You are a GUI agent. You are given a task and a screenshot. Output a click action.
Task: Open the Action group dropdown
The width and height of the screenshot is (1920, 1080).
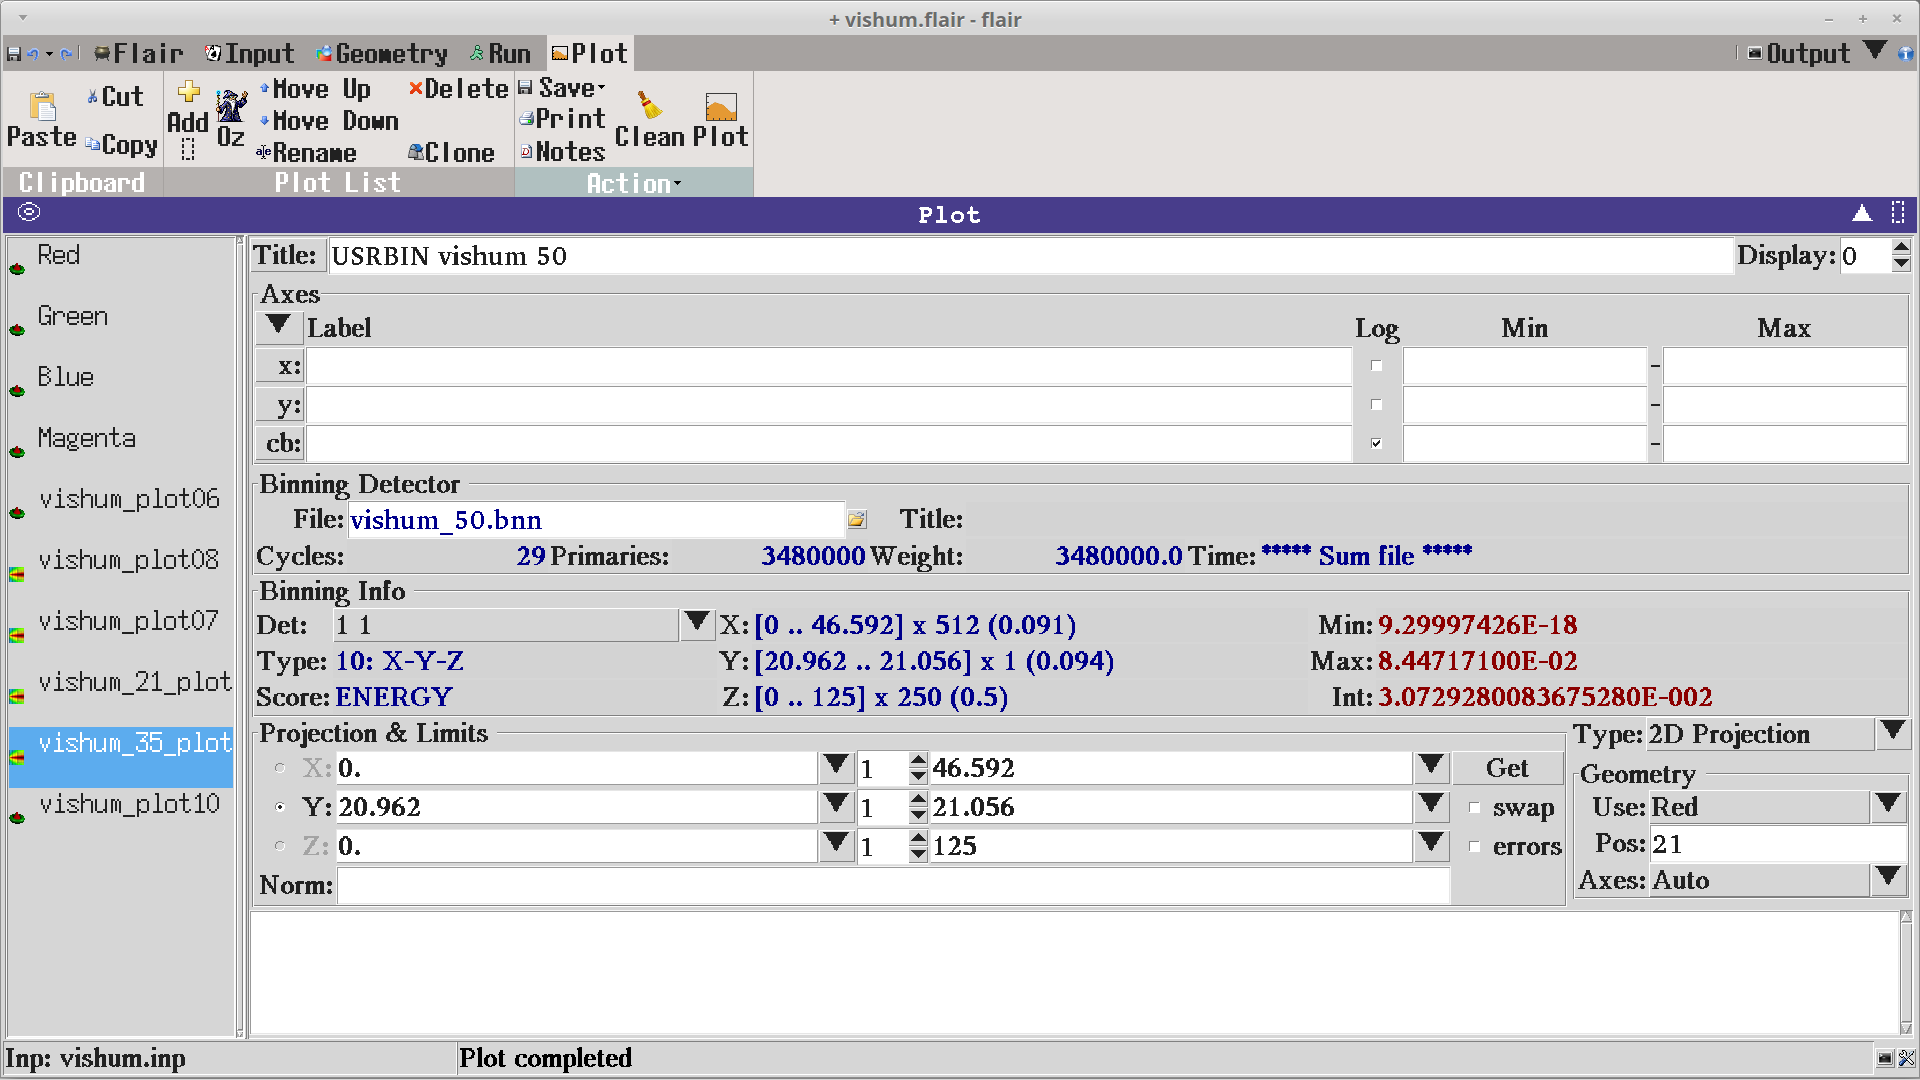point(634,183)
